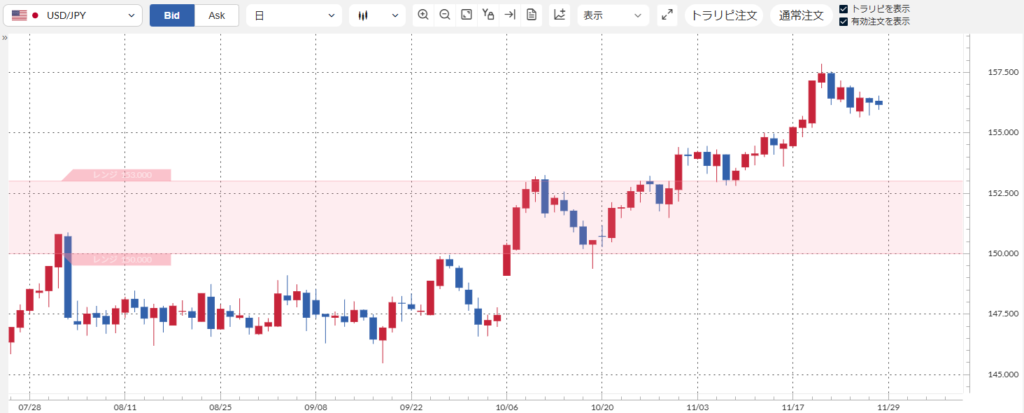Click the トラリピ注文 button
This screenshot has height=413, width=1024.
pos(724,16)
